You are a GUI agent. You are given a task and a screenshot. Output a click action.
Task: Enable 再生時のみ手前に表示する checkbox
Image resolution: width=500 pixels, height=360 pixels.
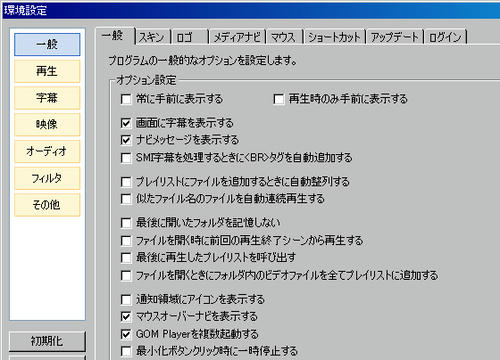click(279, 99)
